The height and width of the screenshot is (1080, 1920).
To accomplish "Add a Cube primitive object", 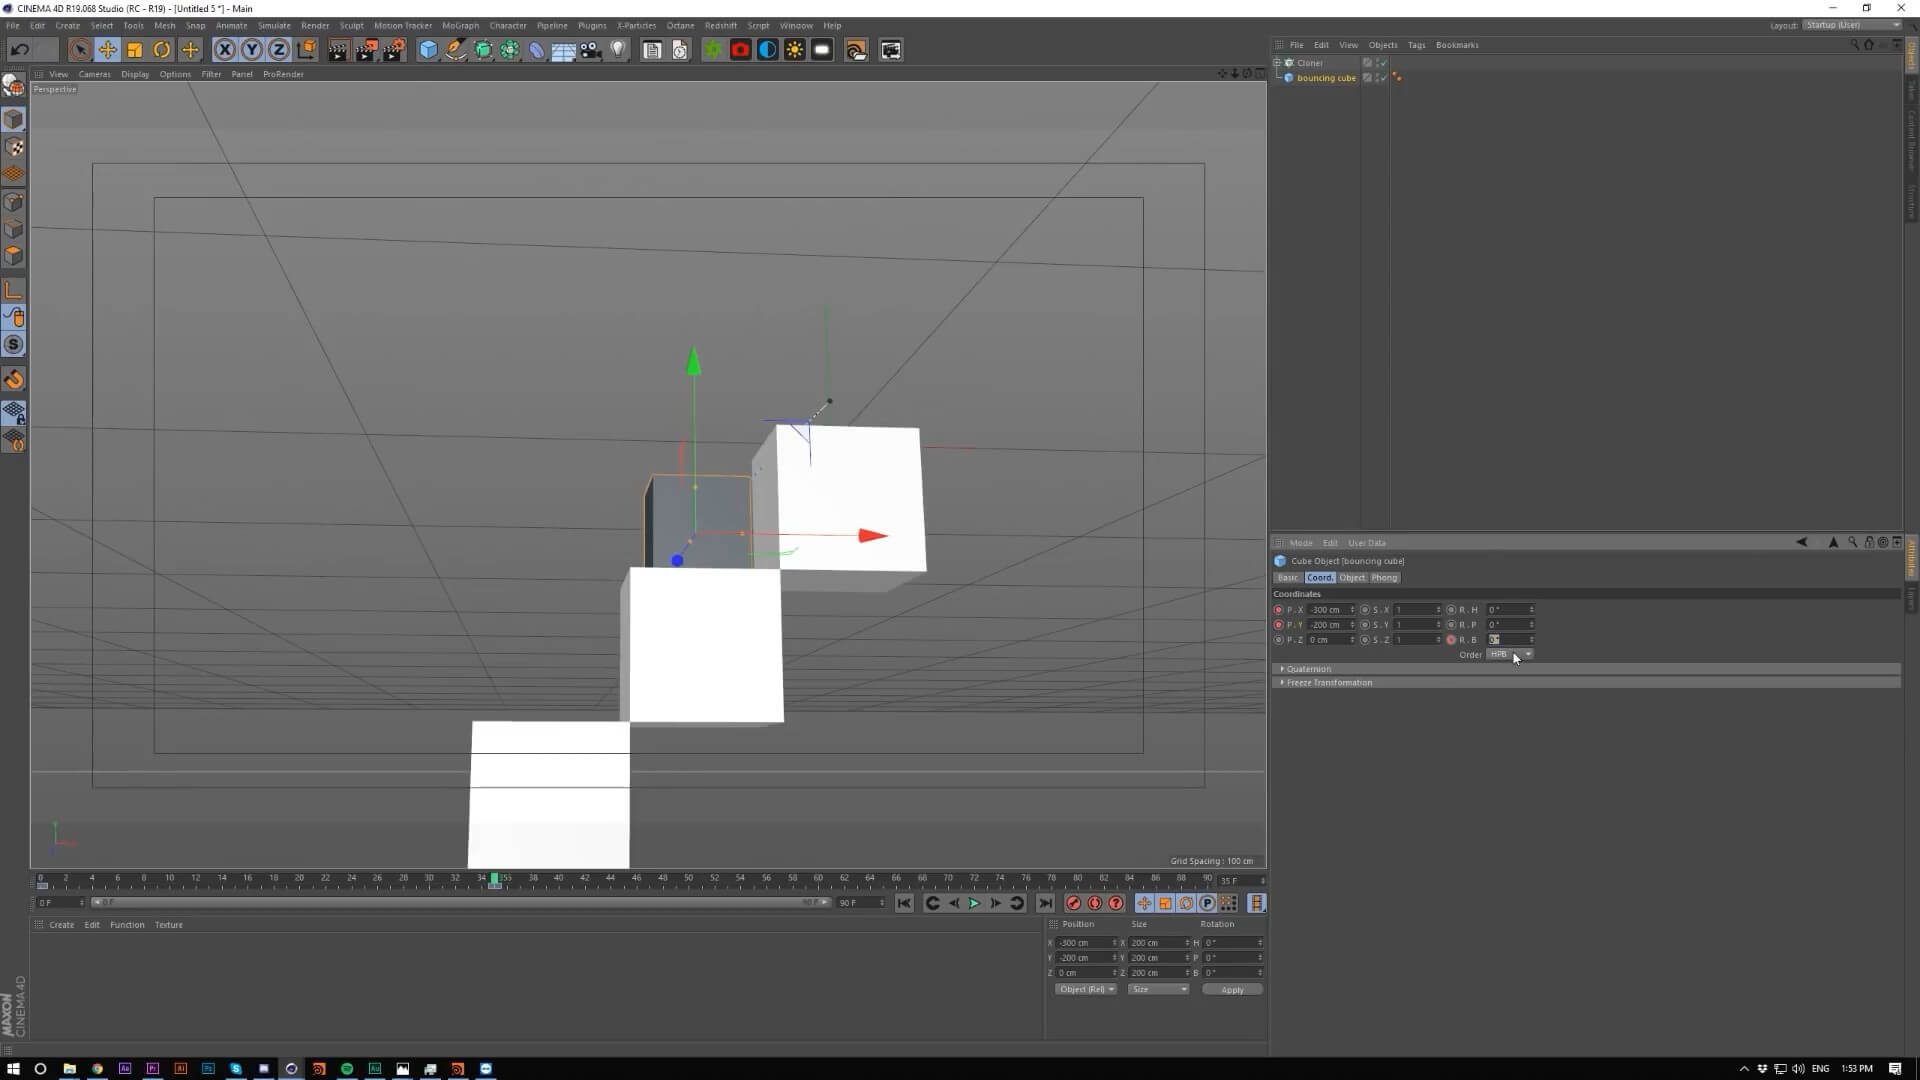I will [428, 50].
